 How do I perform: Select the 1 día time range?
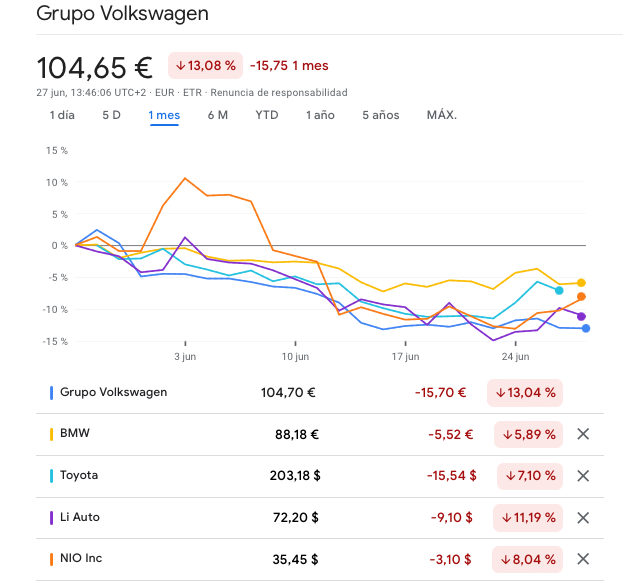click(x=62, y=115)
